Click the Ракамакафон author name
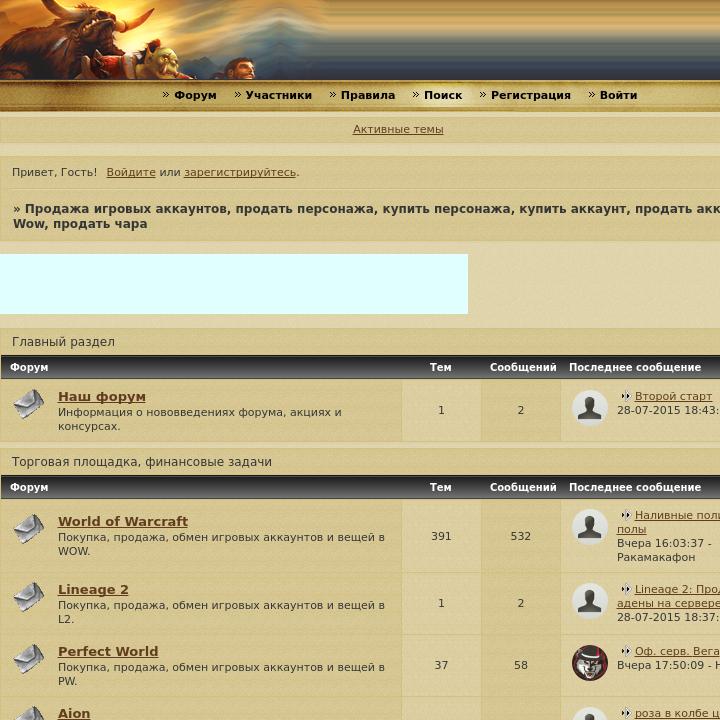Viewport: 720px width, 720px height. (x=656, y=557)
